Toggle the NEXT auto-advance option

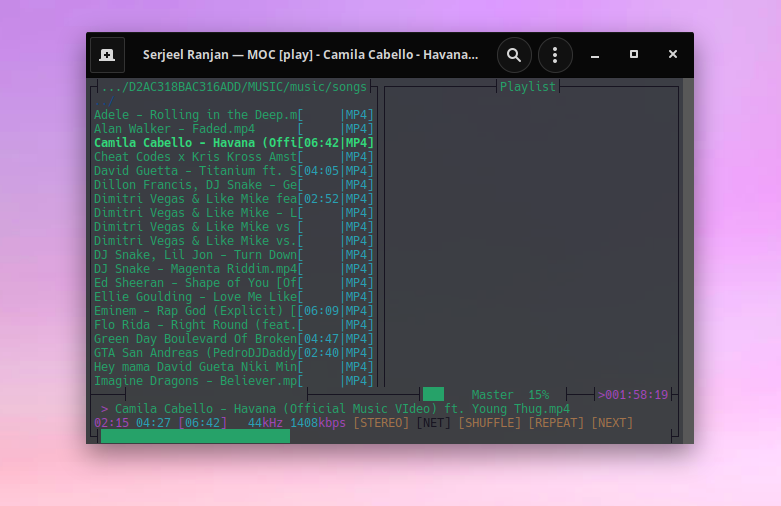[612, 423]
